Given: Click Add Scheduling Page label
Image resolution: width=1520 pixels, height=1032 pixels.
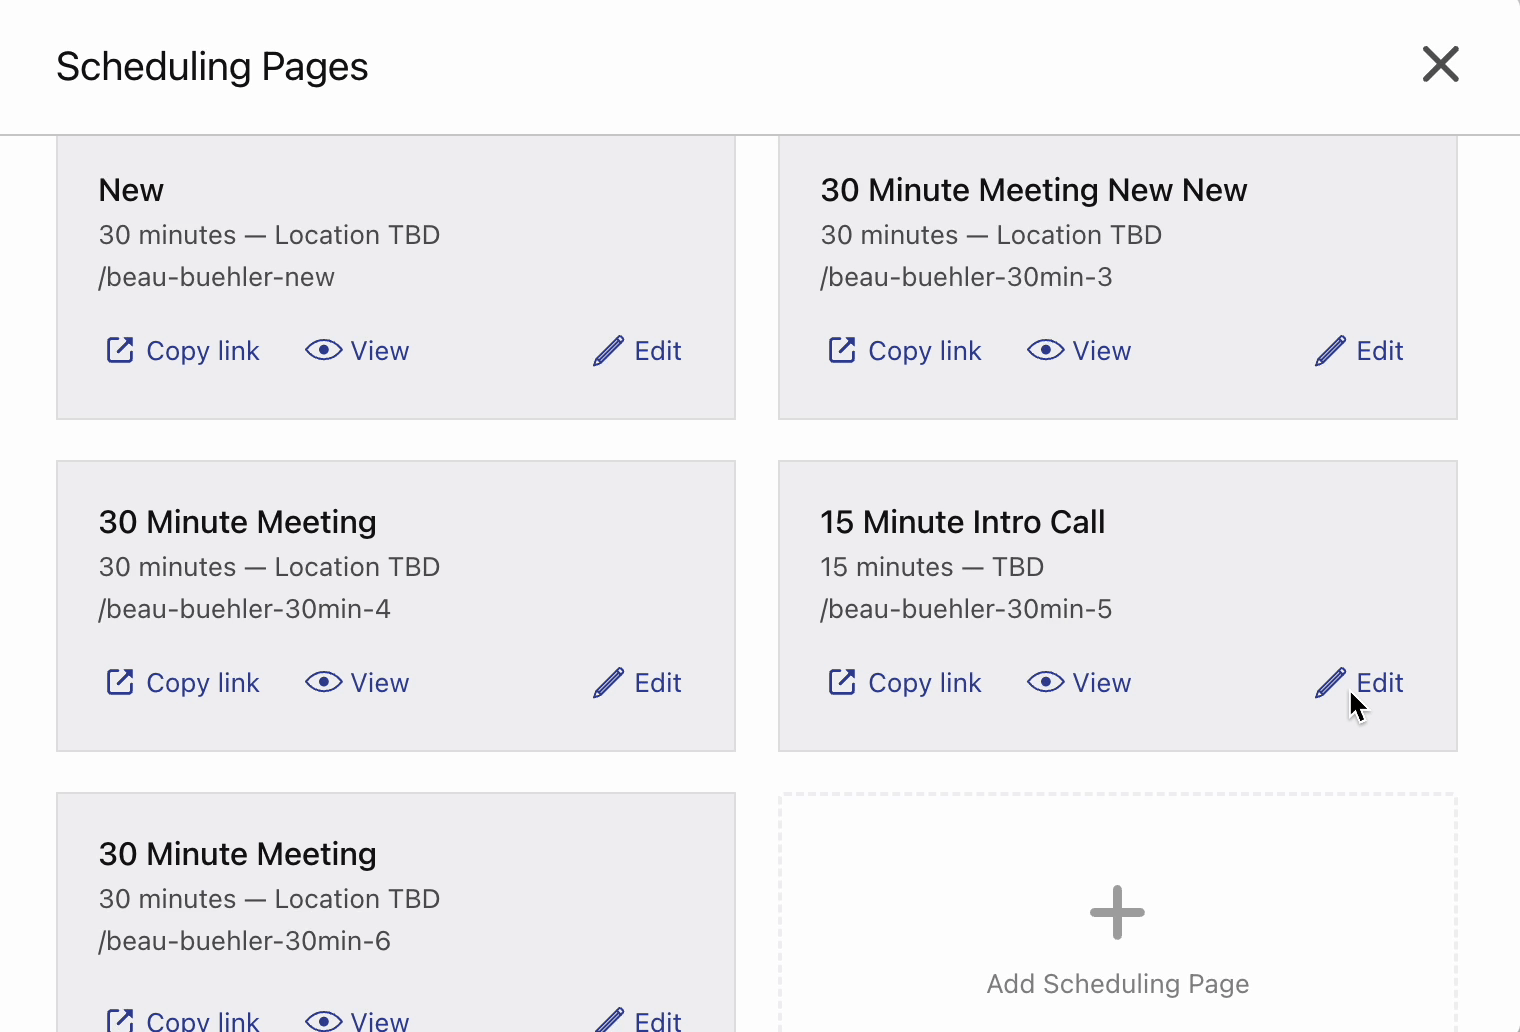Looking at the screenshot, I should click(x=1118, y=984).
